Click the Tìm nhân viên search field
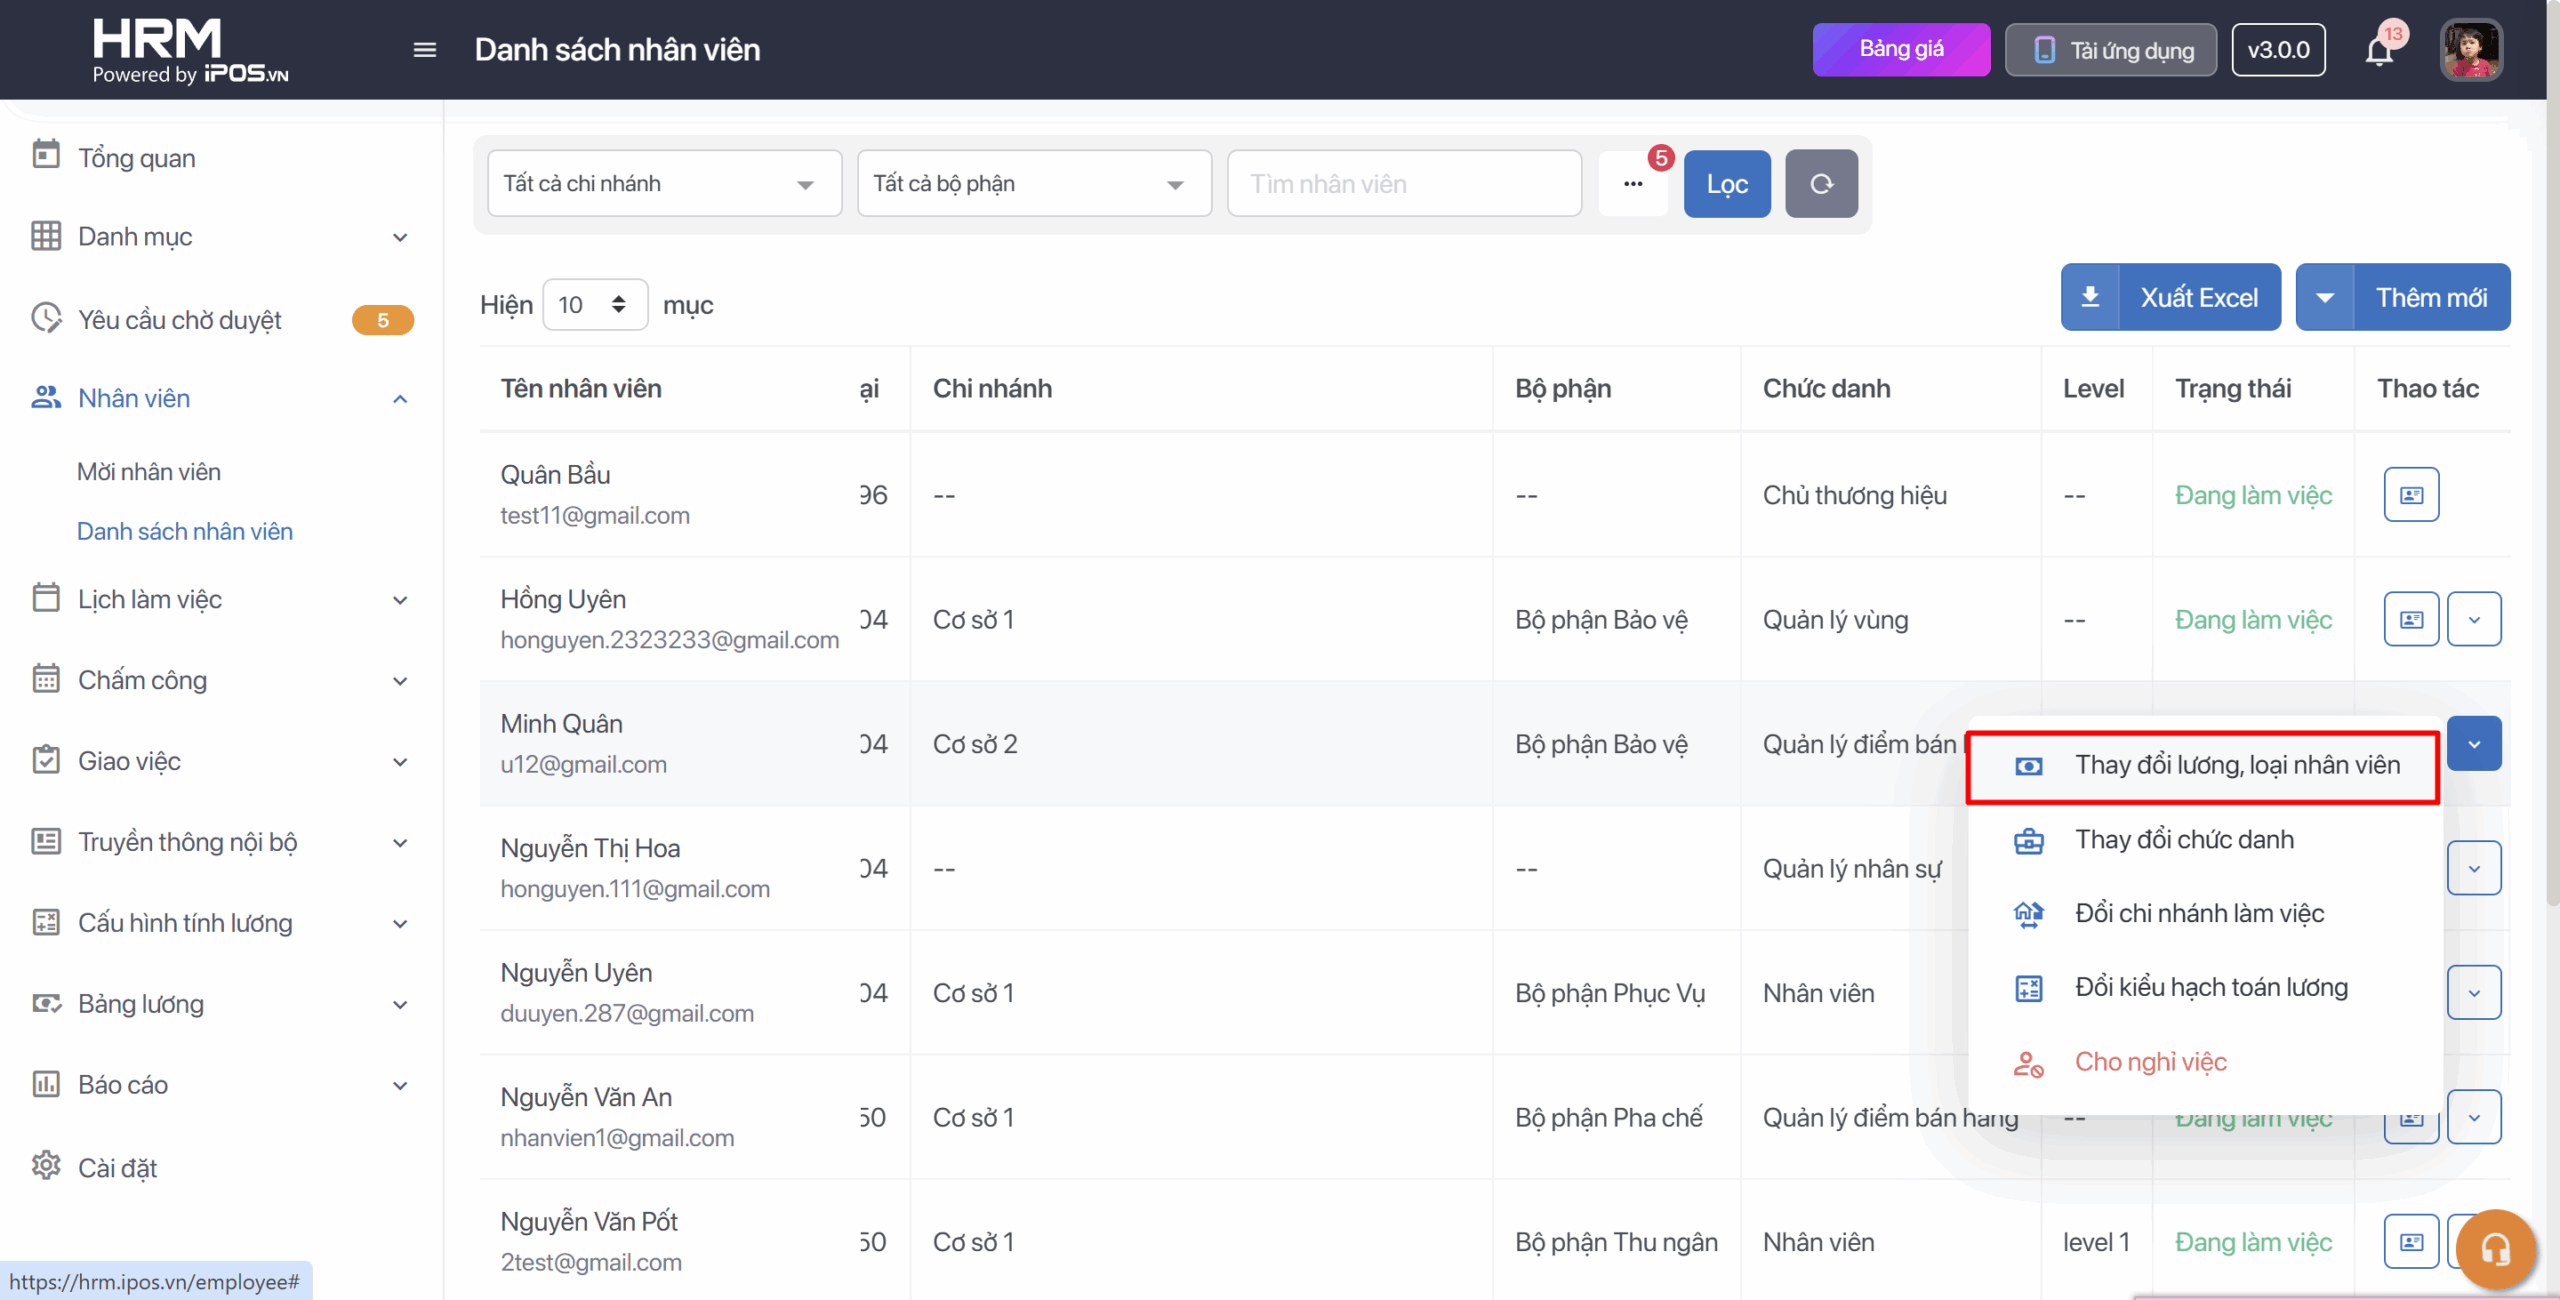 pos(1404,184)
